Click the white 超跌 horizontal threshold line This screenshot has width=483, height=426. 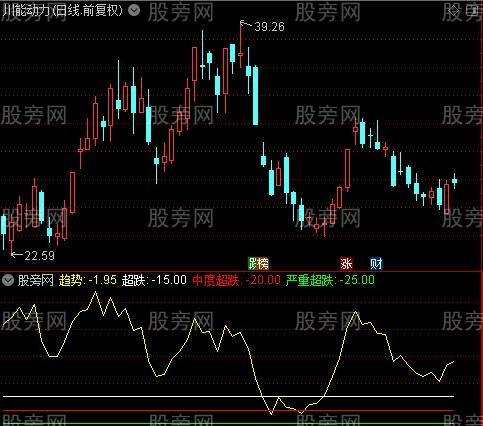coord(229,396)
